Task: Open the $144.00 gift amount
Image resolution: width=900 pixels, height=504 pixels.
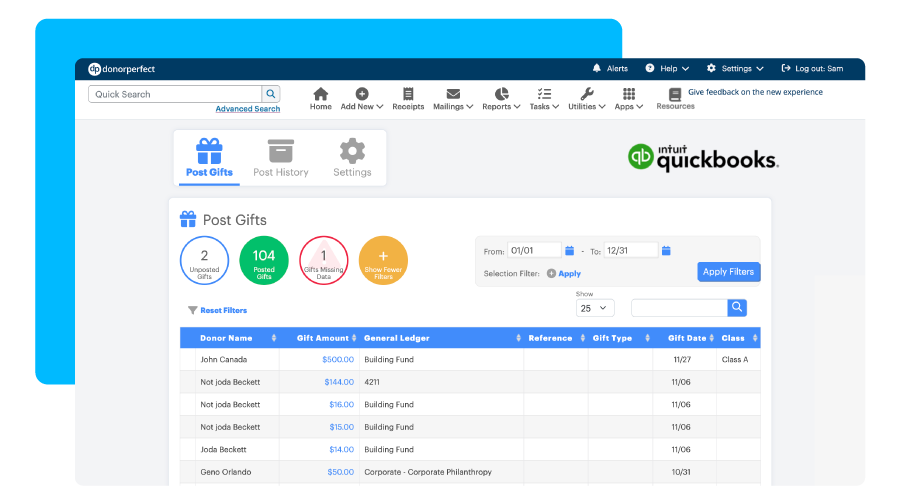Action: 339,382
